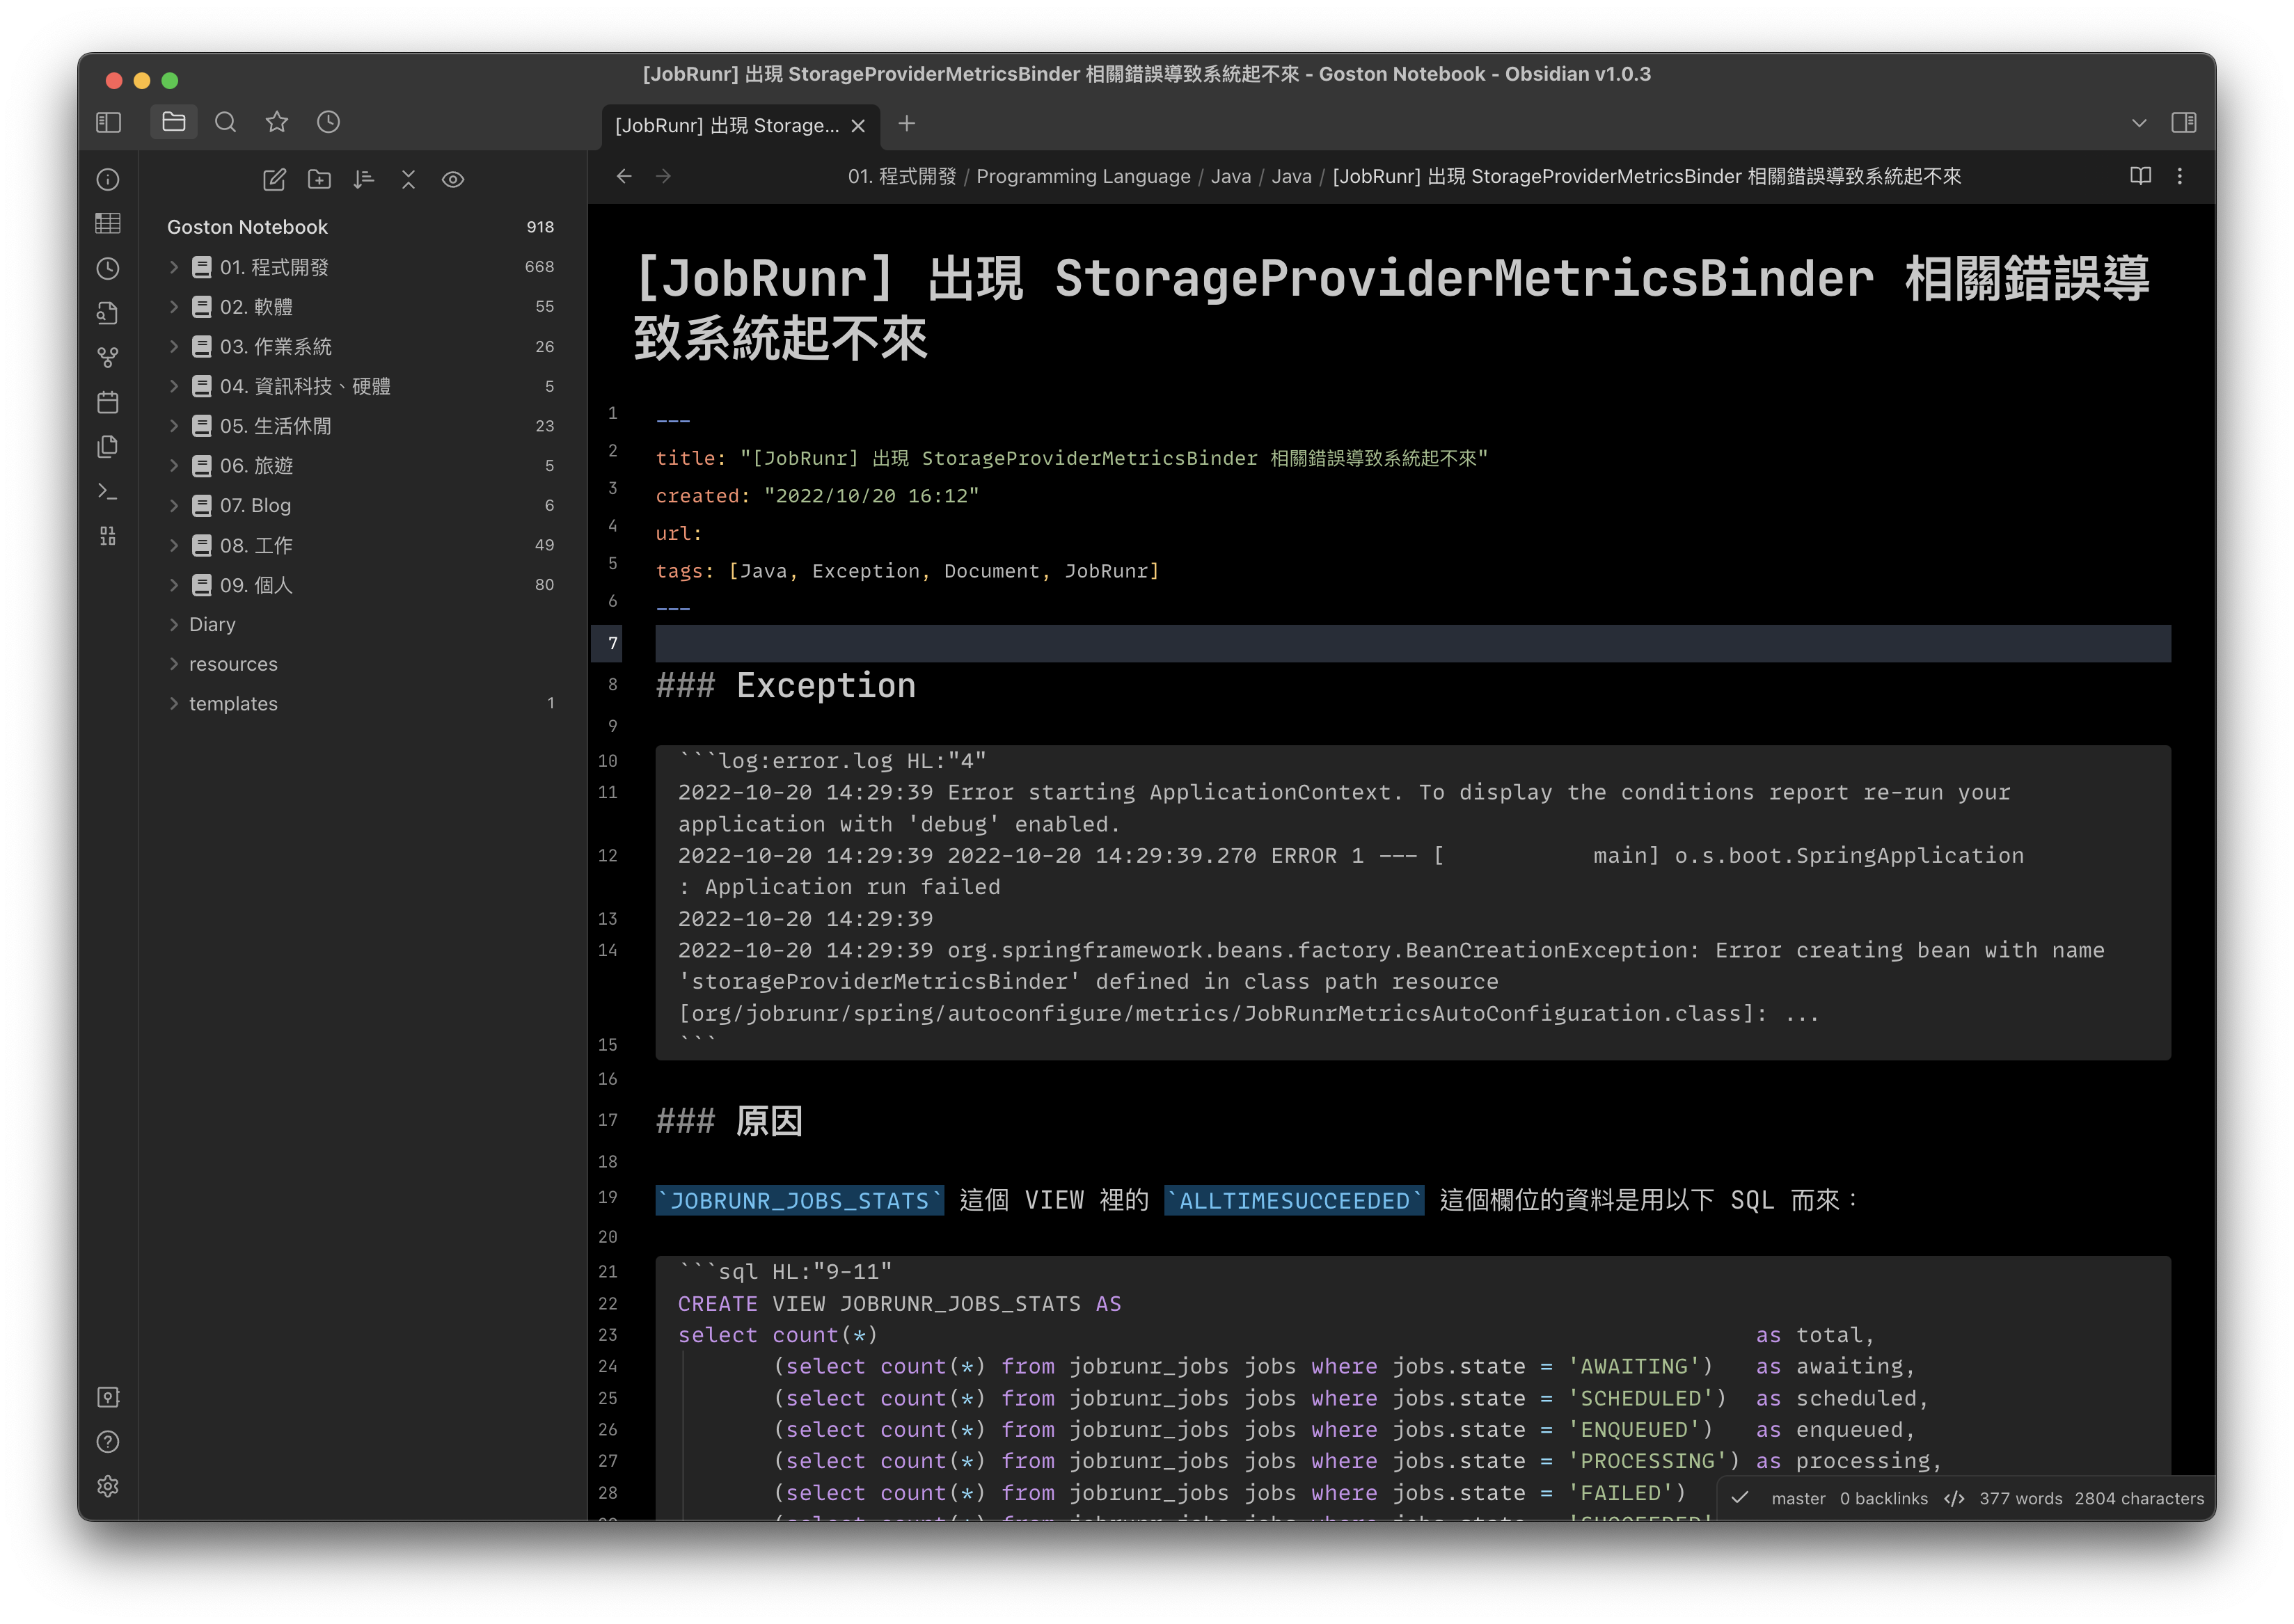Select the [JobRunr] note tab
The height and width of the screenshot is (1624, 2294).
[727, 125]
